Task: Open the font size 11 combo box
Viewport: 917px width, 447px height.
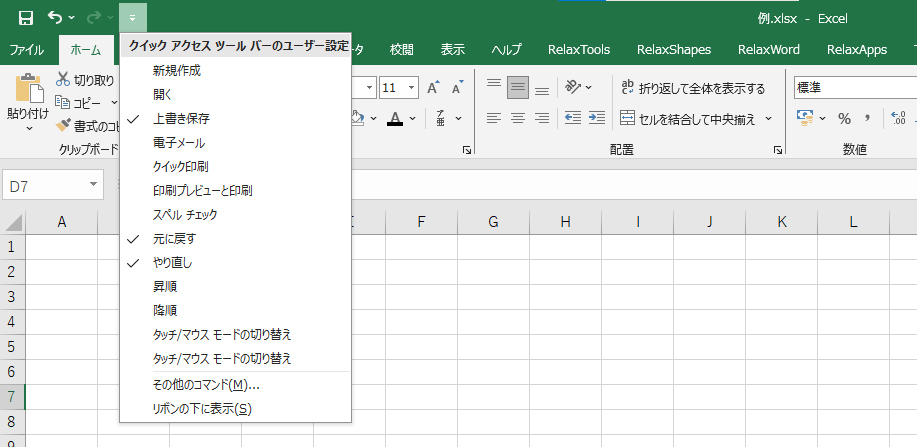Action: click(398, 88)
